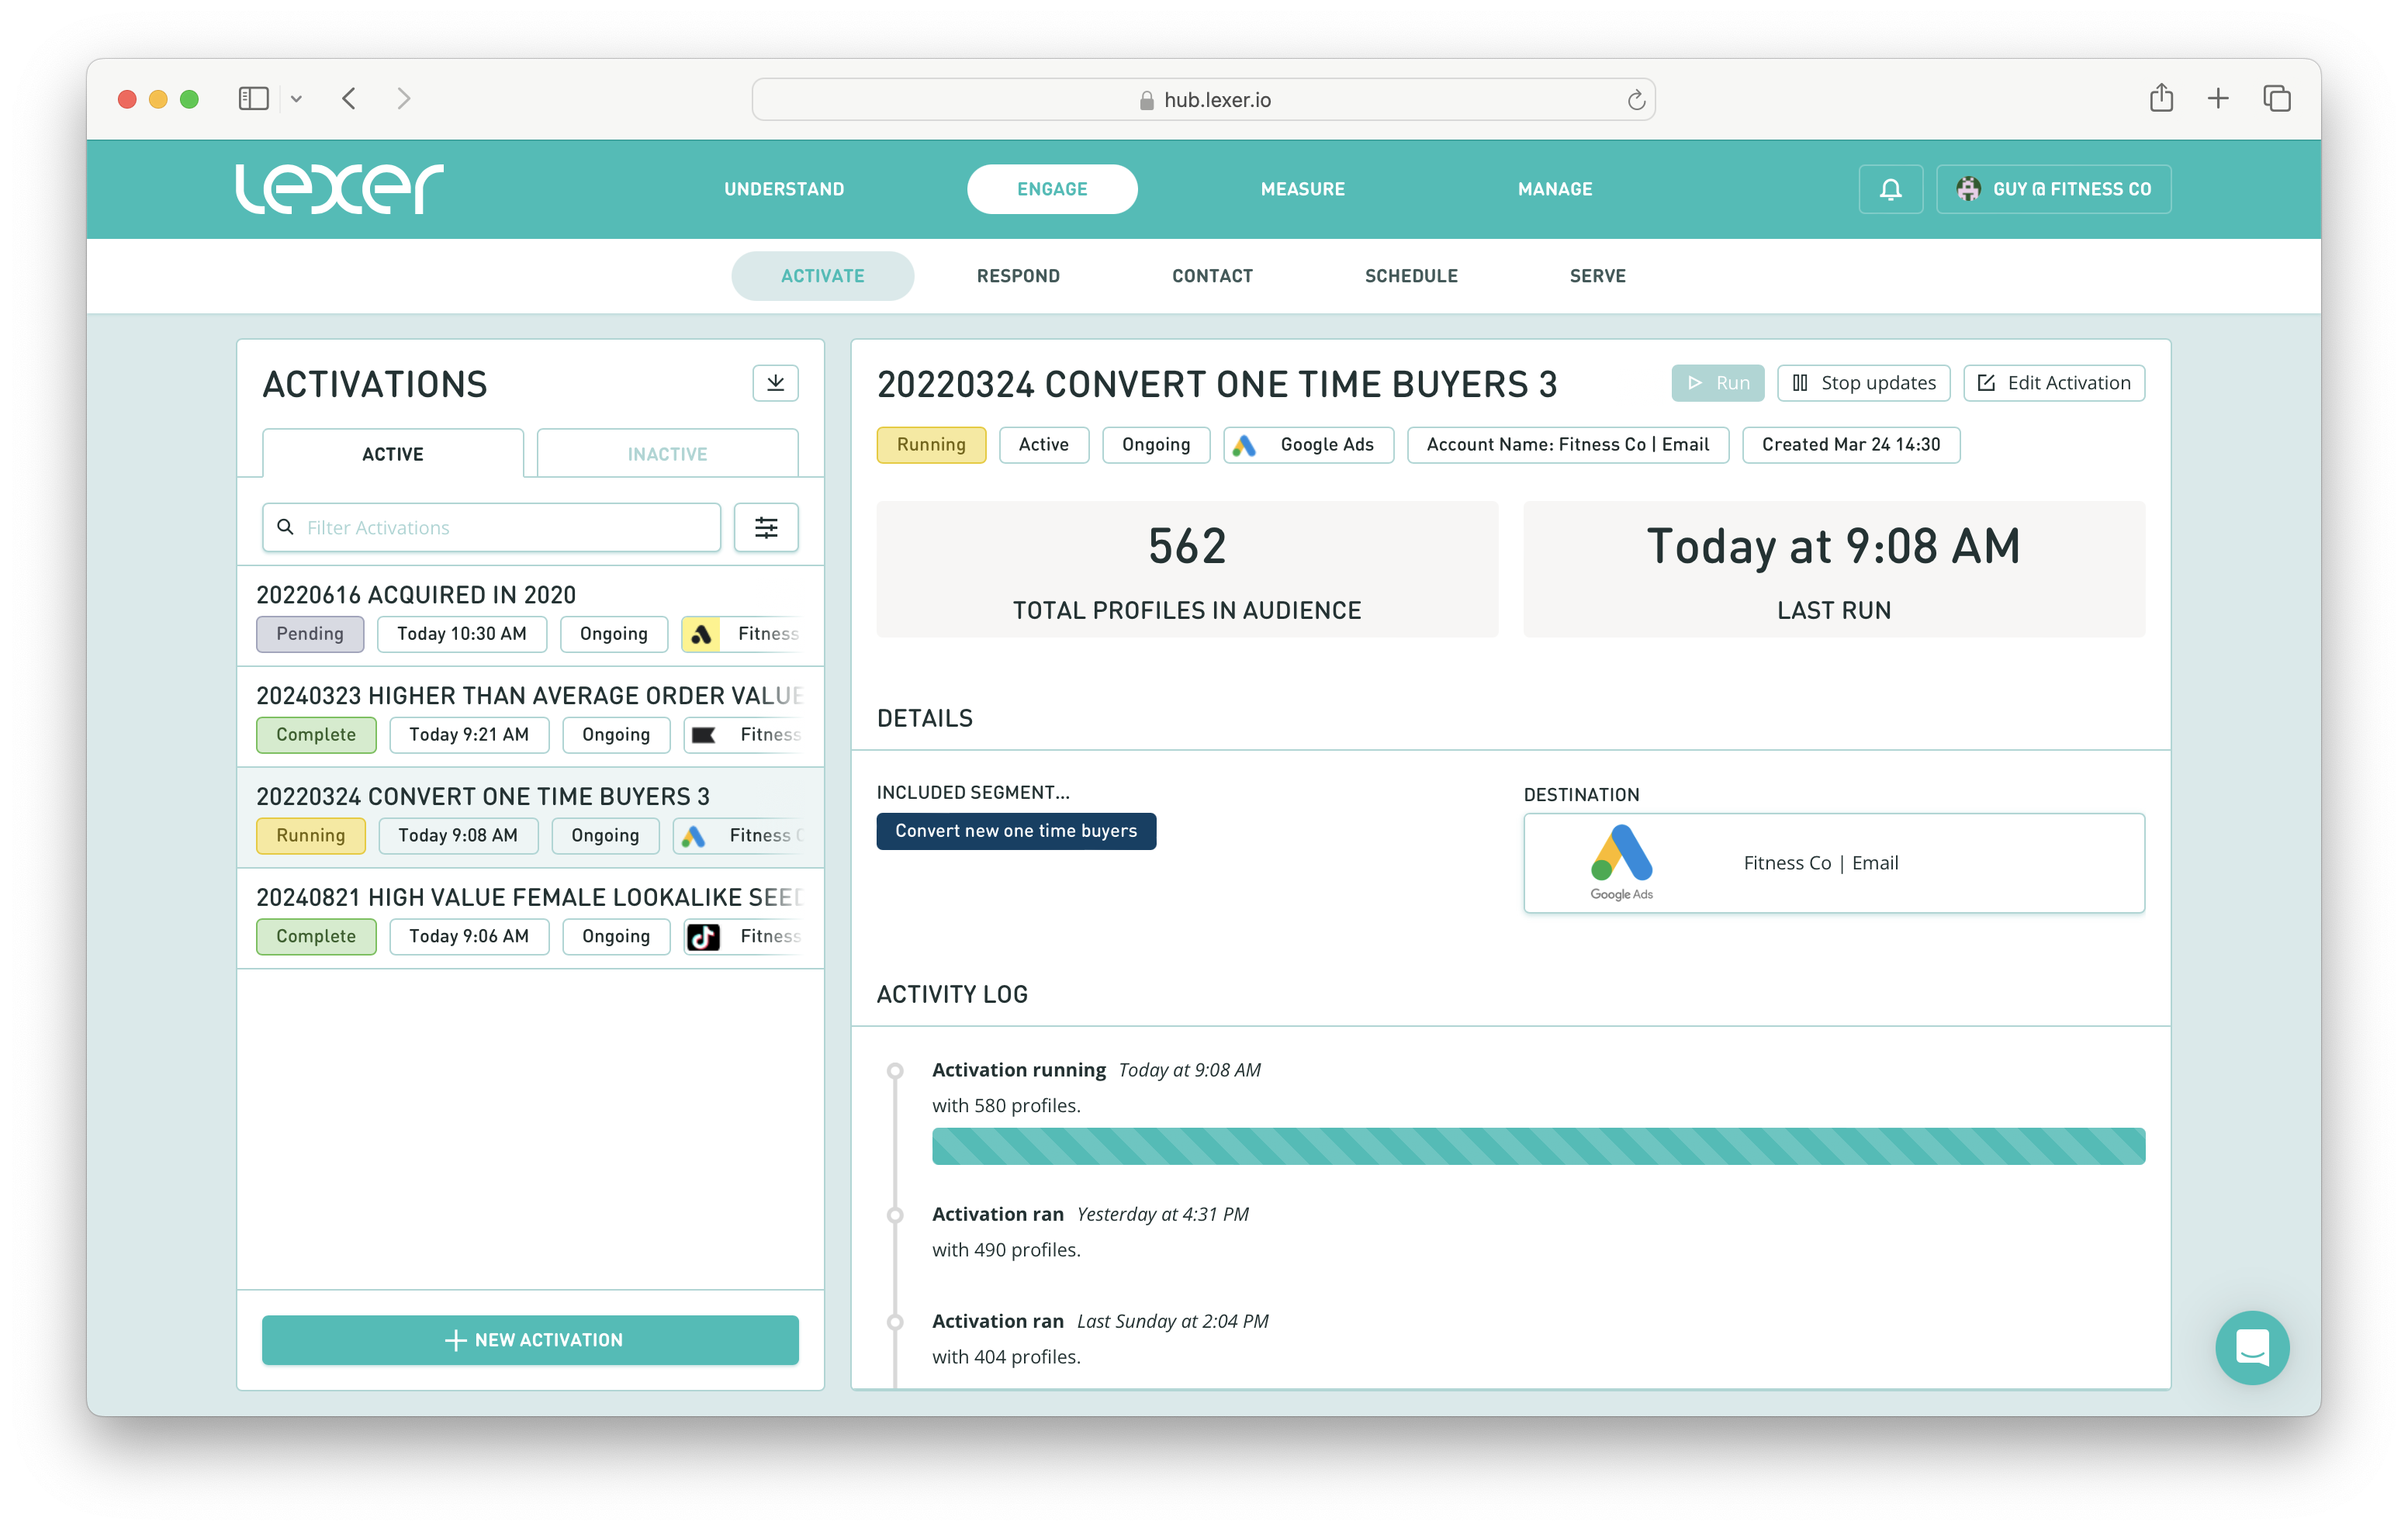The image size is (2408, 1531).
Task: Open Fitness Co | Email destination card
Action: pyautogui.click(x=1834, y=863)
